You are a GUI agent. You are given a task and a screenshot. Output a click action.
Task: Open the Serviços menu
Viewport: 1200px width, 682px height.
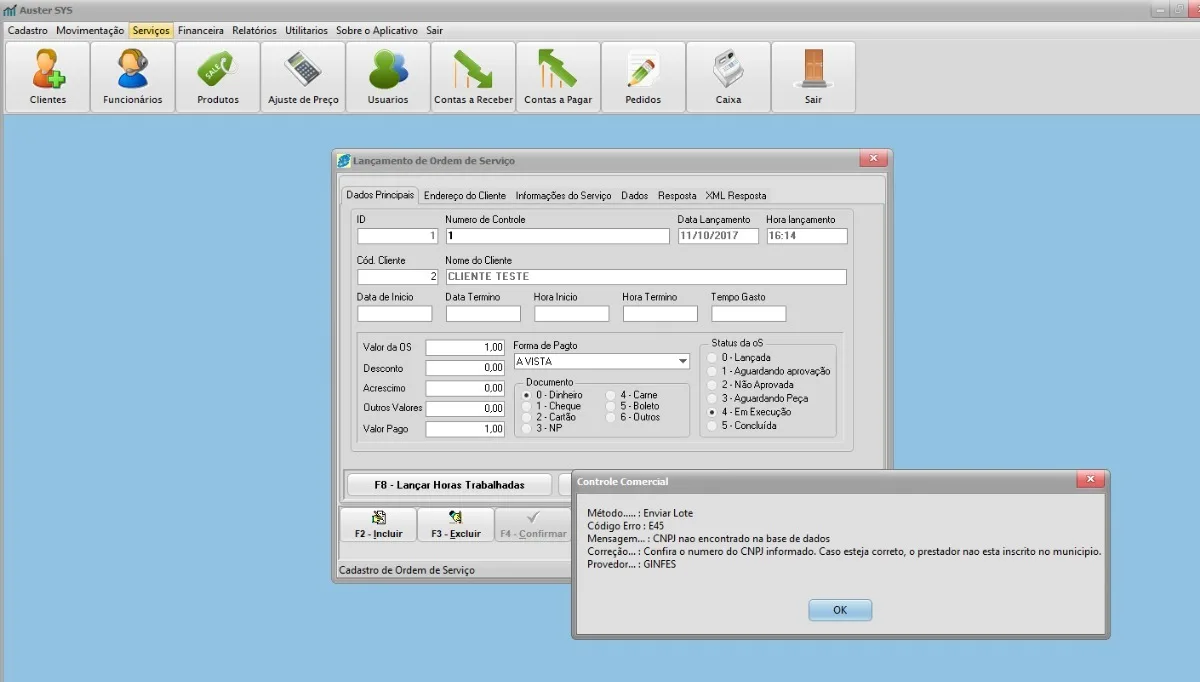151,31
